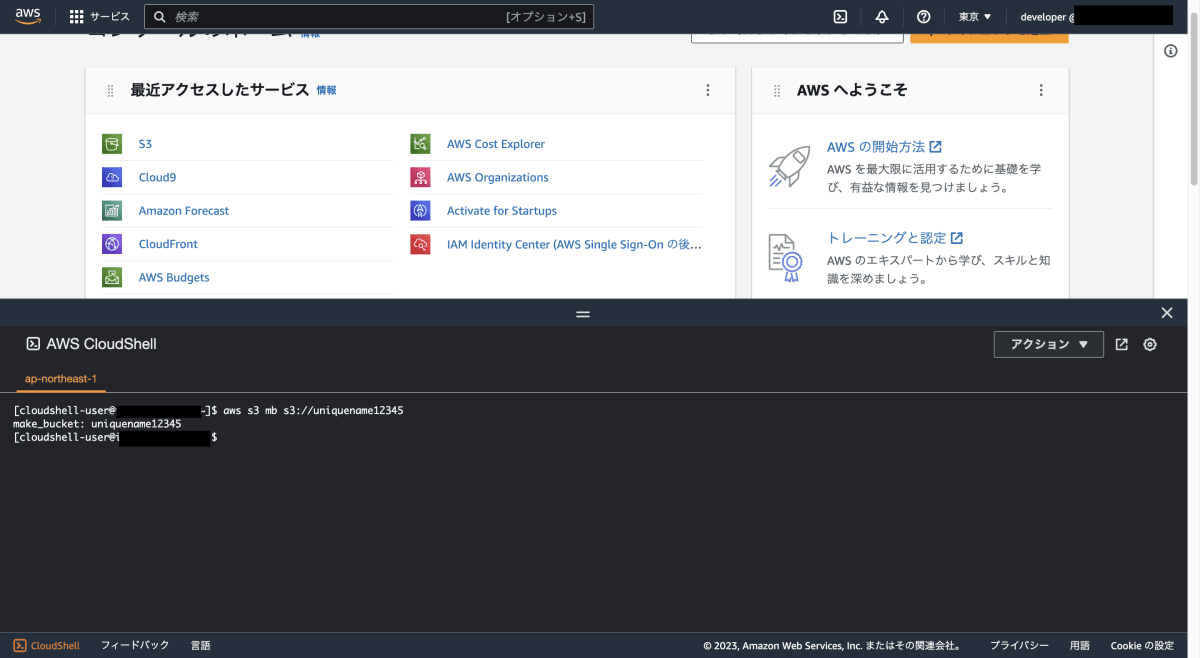1200x658 pixels.
Task: Click the IAM Identity Center icon
Action: pos(420,244)
